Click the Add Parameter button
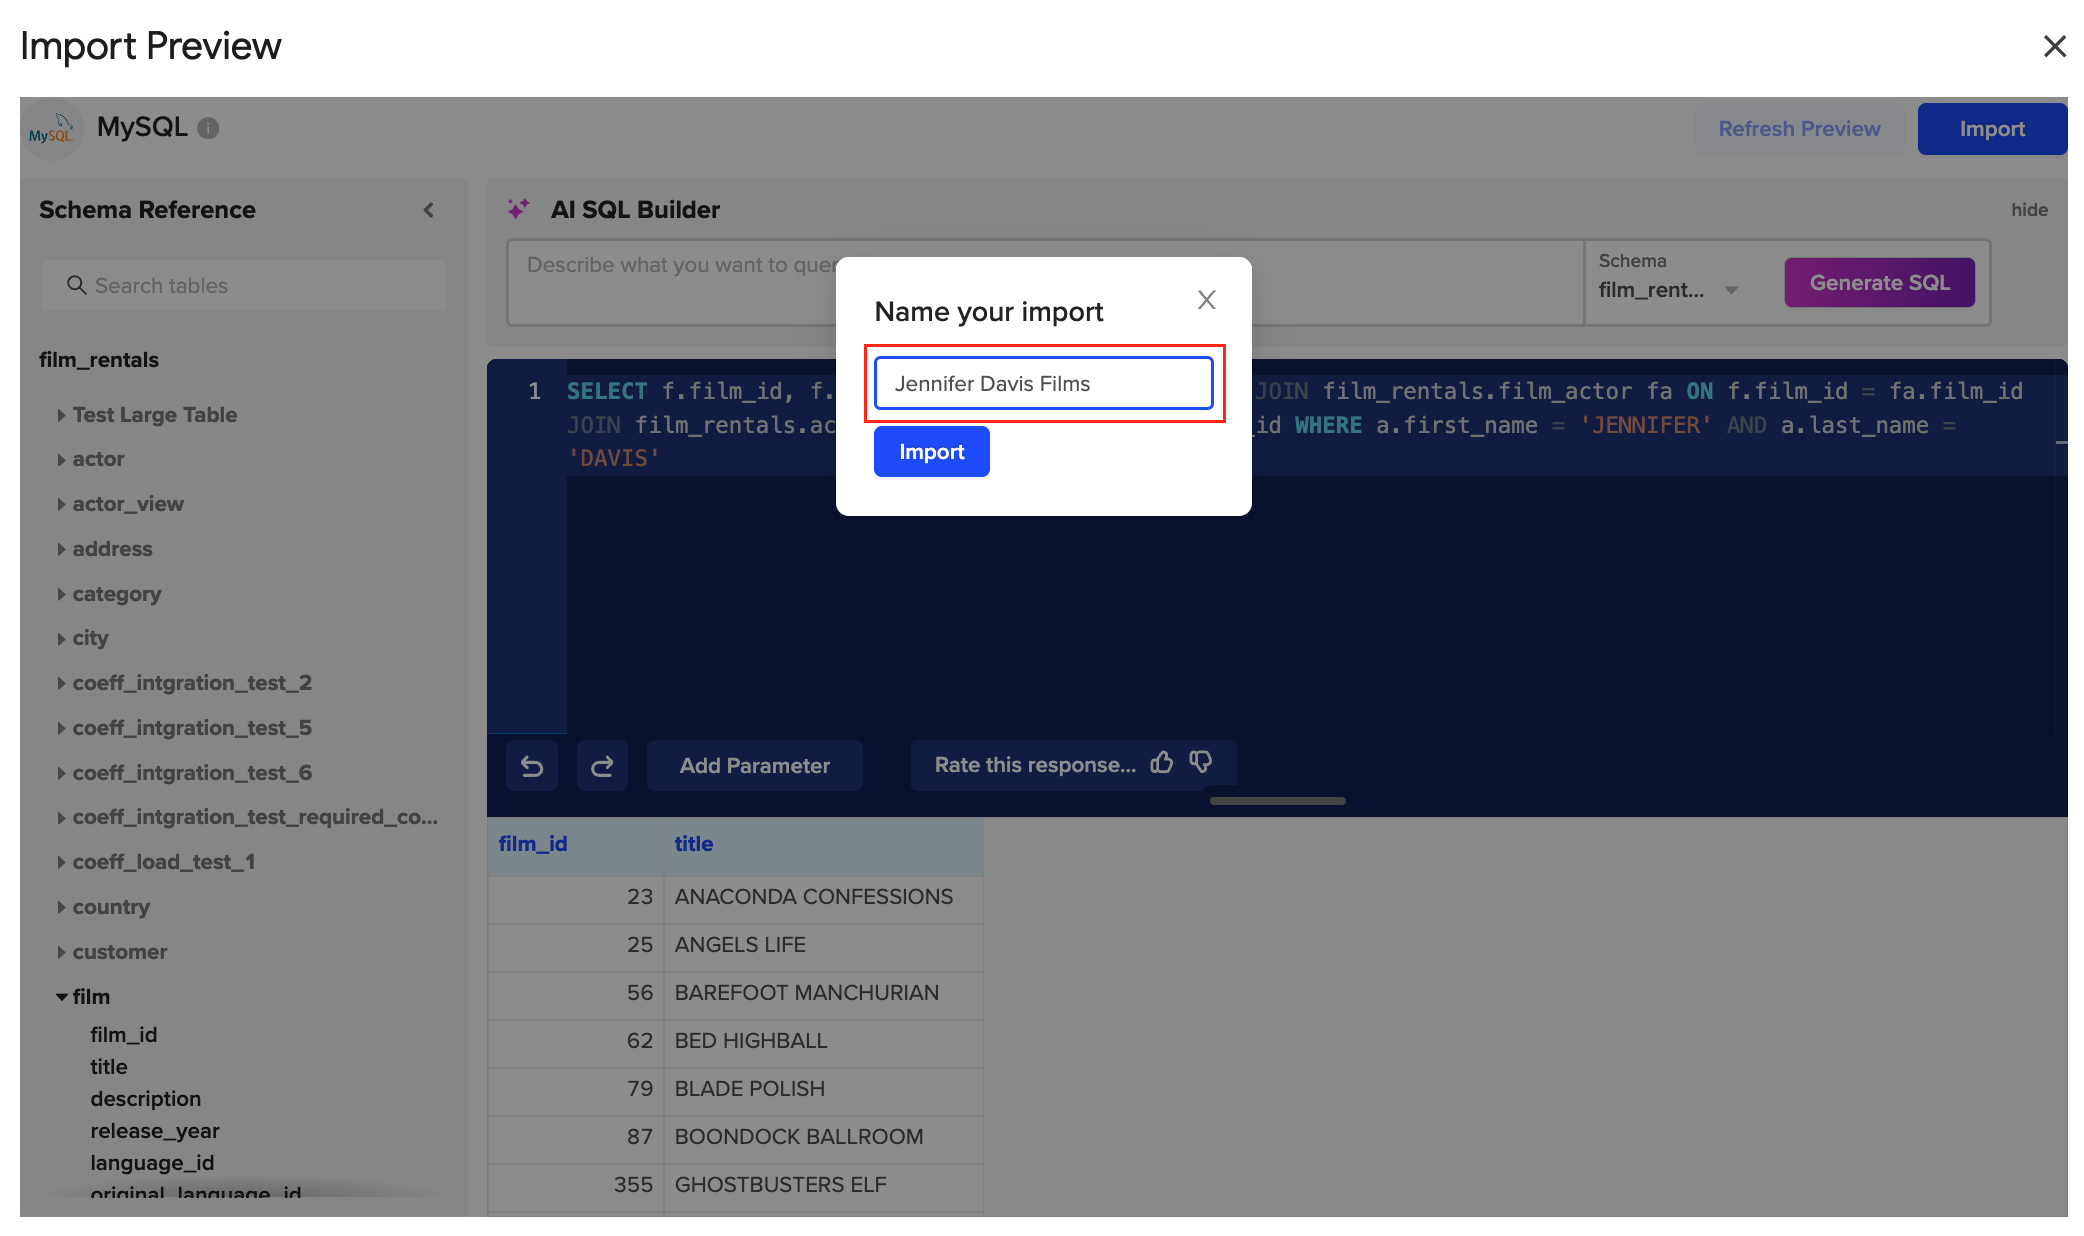 (754, 766)
